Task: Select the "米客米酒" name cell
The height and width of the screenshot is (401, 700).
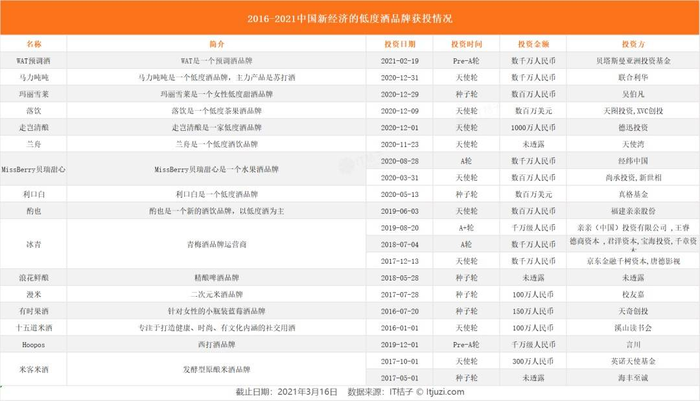Action: pos(33,369)
